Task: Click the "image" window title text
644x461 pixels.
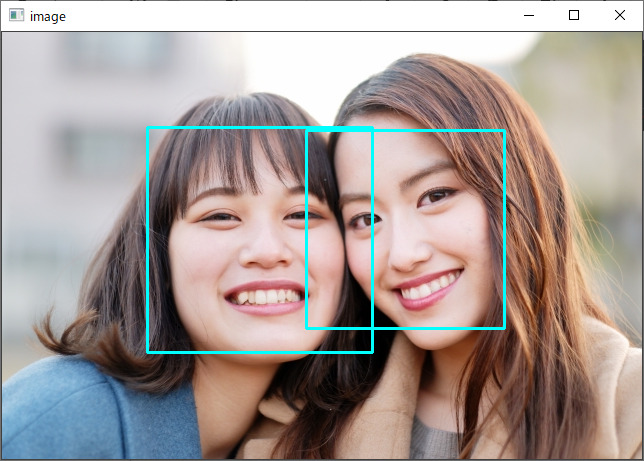Action: pos(48,17)
